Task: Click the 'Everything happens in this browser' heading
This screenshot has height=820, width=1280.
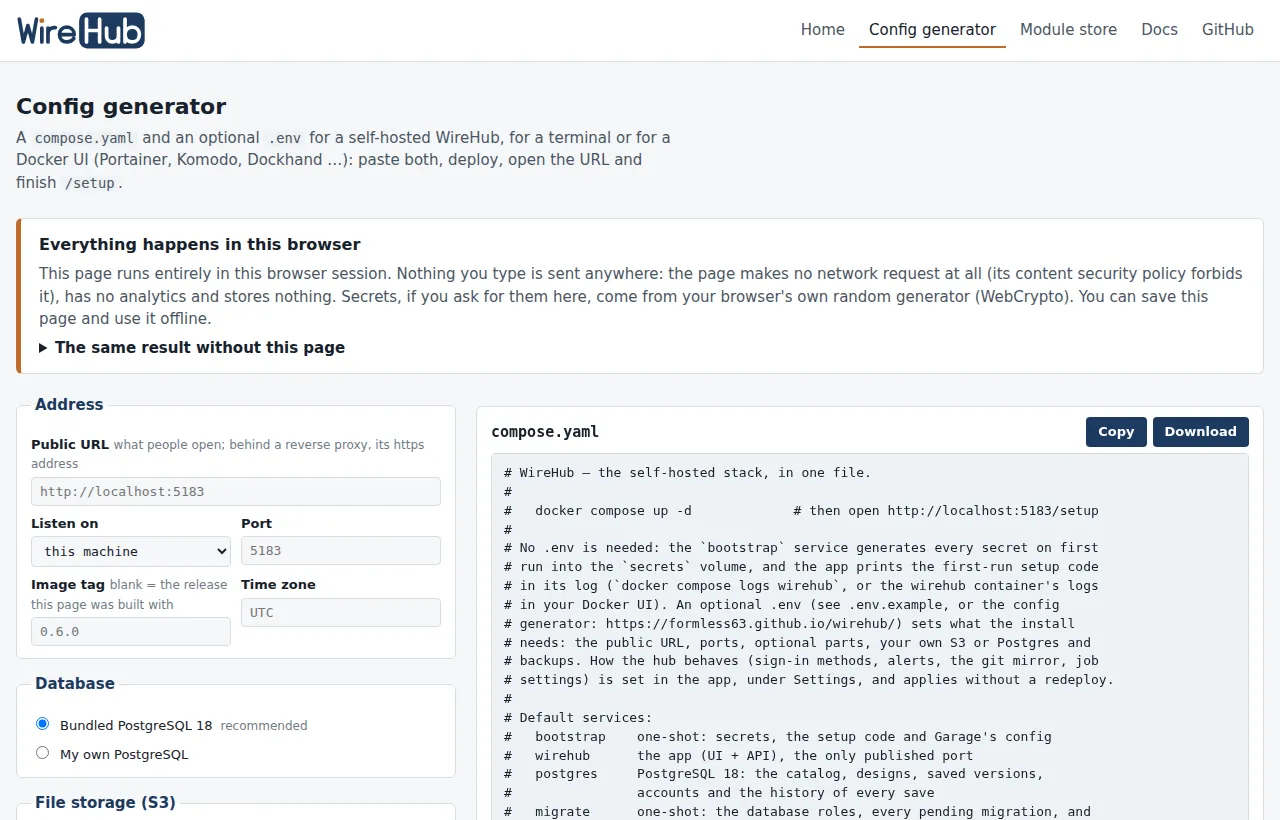Action: click(200, 244)
